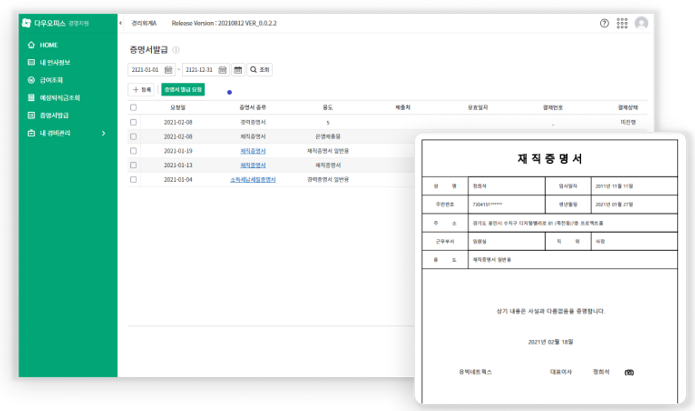Click the start date field 2021-01-01
695x411 pixels.
[151, 70]
